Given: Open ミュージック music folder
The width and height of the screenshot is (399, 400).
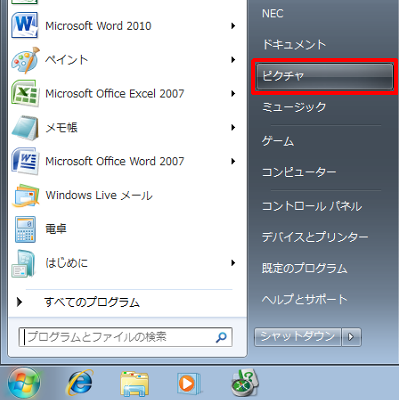Looking at the screenshot, I should 294,107.
